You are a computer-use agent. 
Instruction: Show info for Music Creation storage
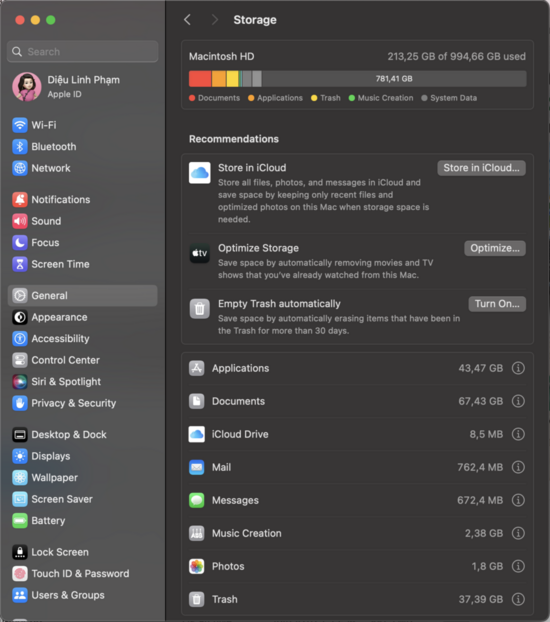pyautogui.click(x=518, y=533)
